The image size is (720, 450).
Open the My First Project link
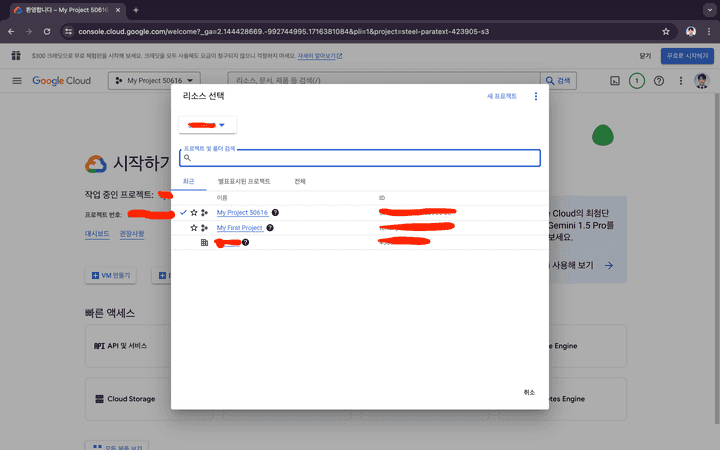(x=239, y=228)
